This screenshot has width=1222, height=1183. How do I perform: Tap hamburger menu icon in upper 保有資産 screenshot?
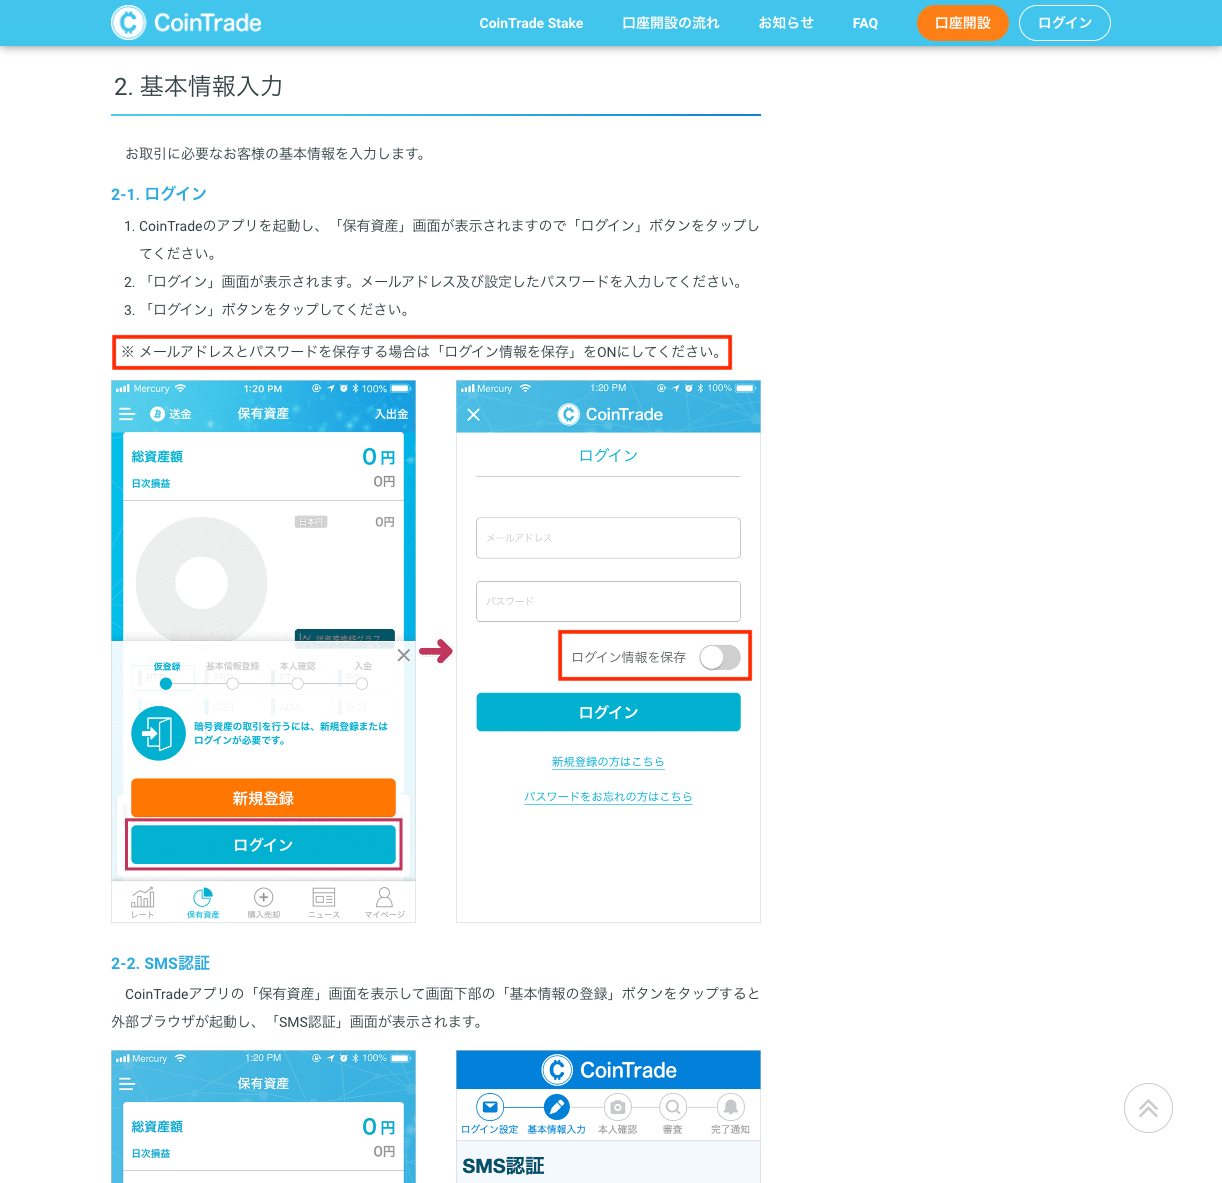click(x=126, y=414)
